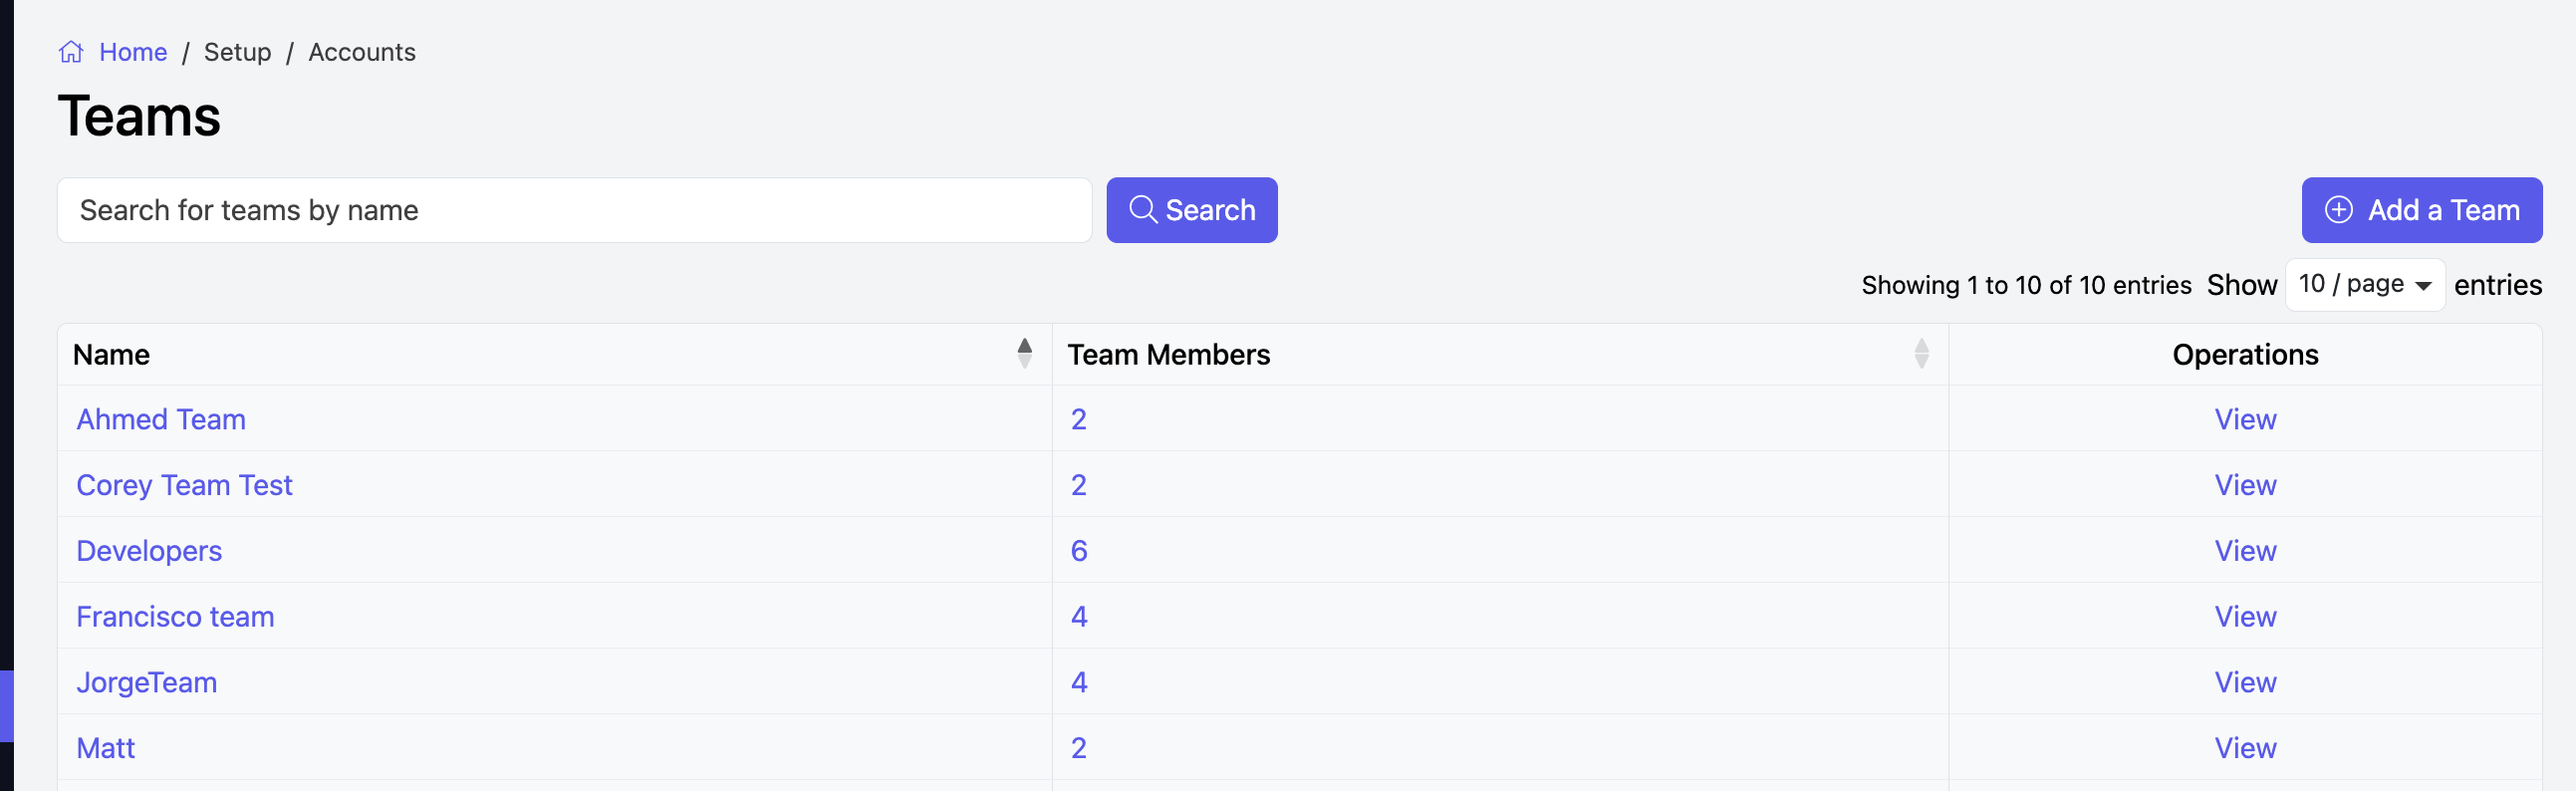The image size is (2576, 791).
Task: Click member count 2 for Ahmed Team
Action: tap(1078, 420)
